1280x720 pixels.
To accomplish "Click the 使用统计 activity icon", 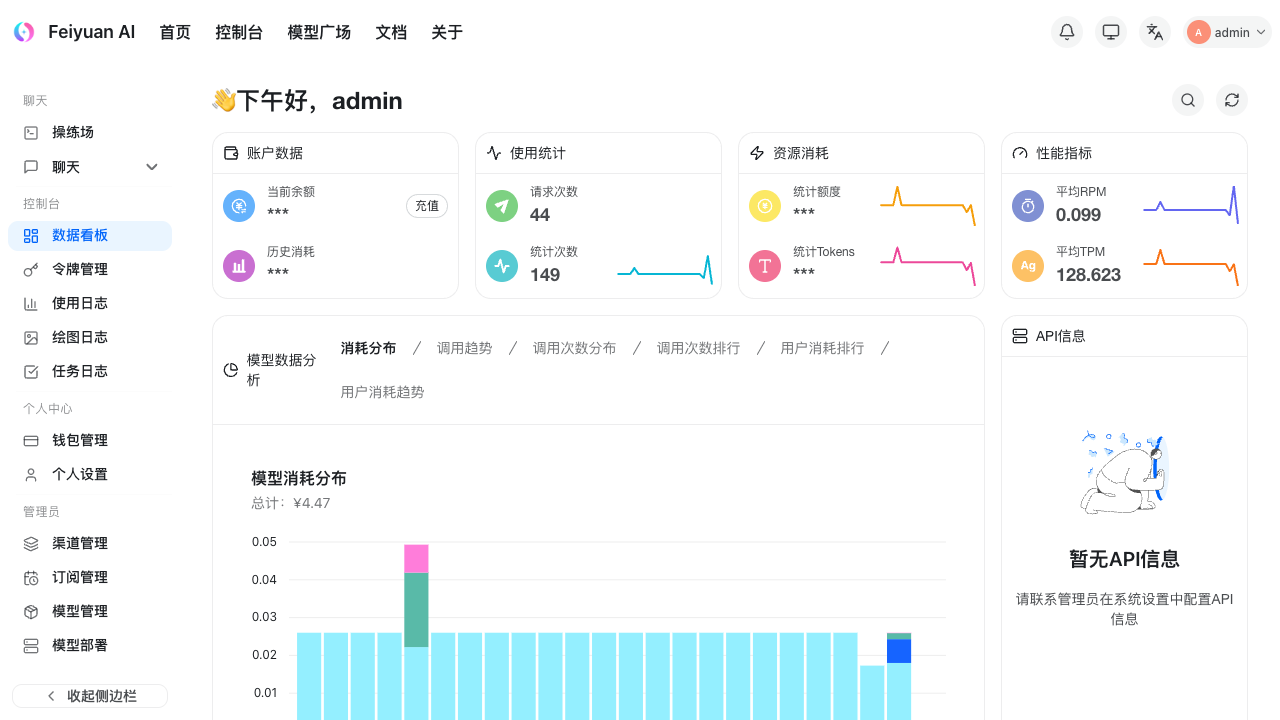I will [x=494, y=153].
